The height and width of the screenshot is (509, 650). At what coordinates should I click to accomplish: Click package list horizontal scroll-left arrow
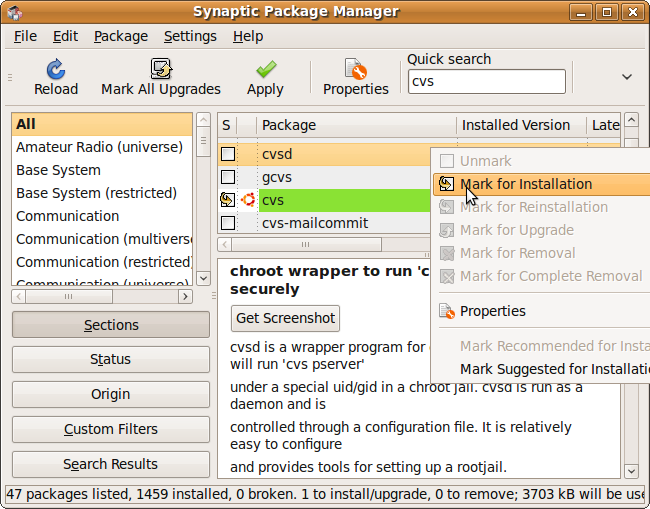click(225, 245)
